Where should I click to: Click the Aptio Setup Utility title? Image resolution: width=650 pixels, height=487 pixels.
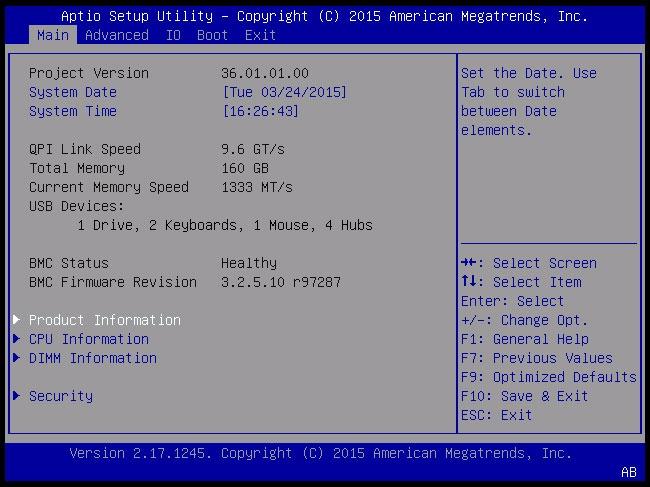coord(325,16)
